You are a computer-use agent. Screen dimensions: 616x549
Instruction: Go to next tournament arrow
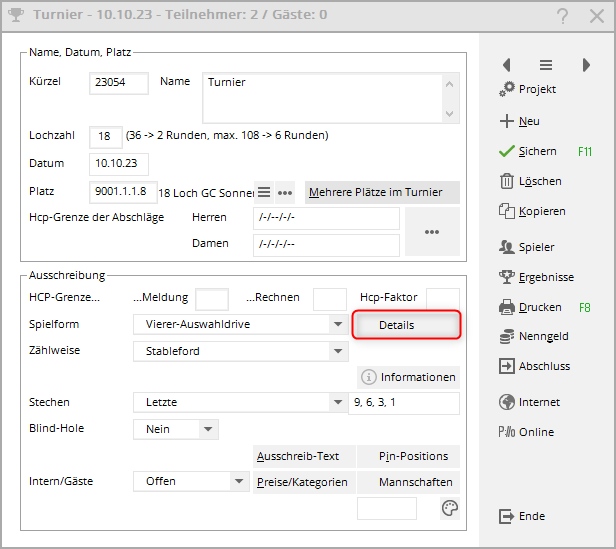point(586,65)
